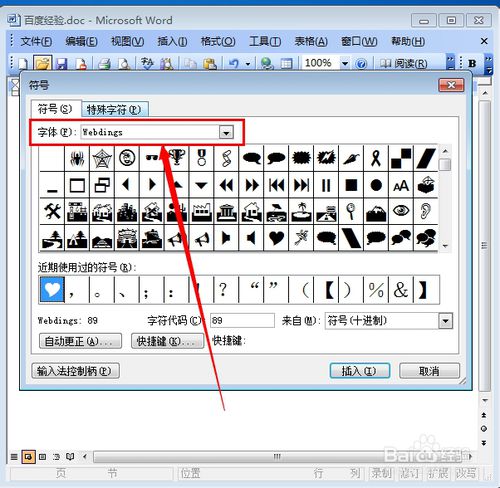Open the 插入(I) menu
This screenshot has height=488, width=500.
point(172,42)
